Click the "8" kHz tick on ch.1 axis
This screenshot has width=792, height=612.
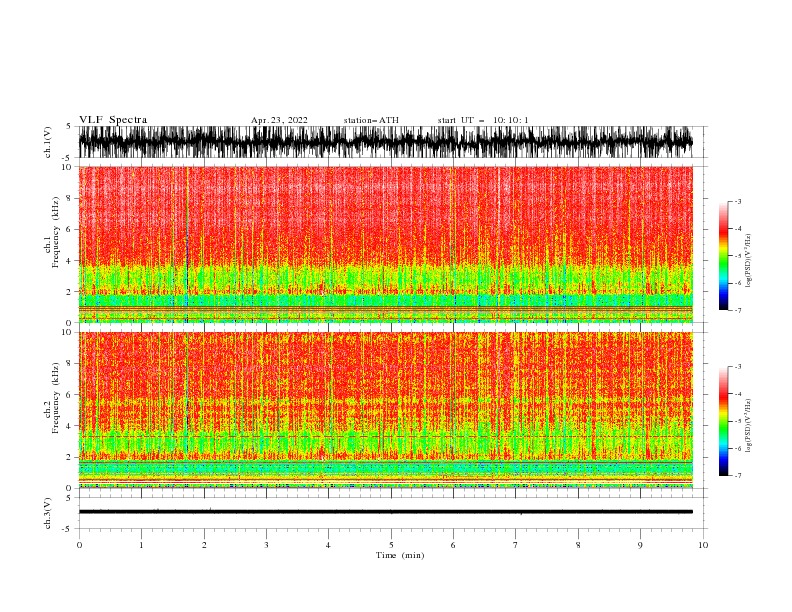70,198
